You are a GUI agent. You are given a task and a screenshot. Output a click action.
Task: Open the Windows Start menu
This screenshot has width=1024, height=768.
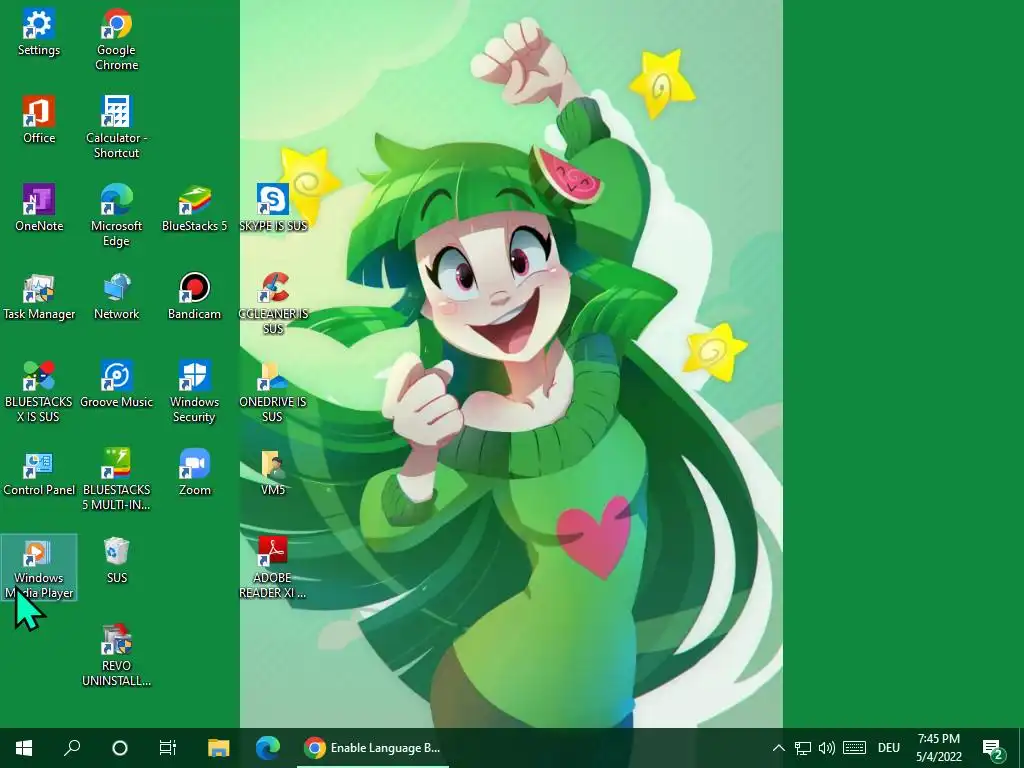click(x=24, y=748)
